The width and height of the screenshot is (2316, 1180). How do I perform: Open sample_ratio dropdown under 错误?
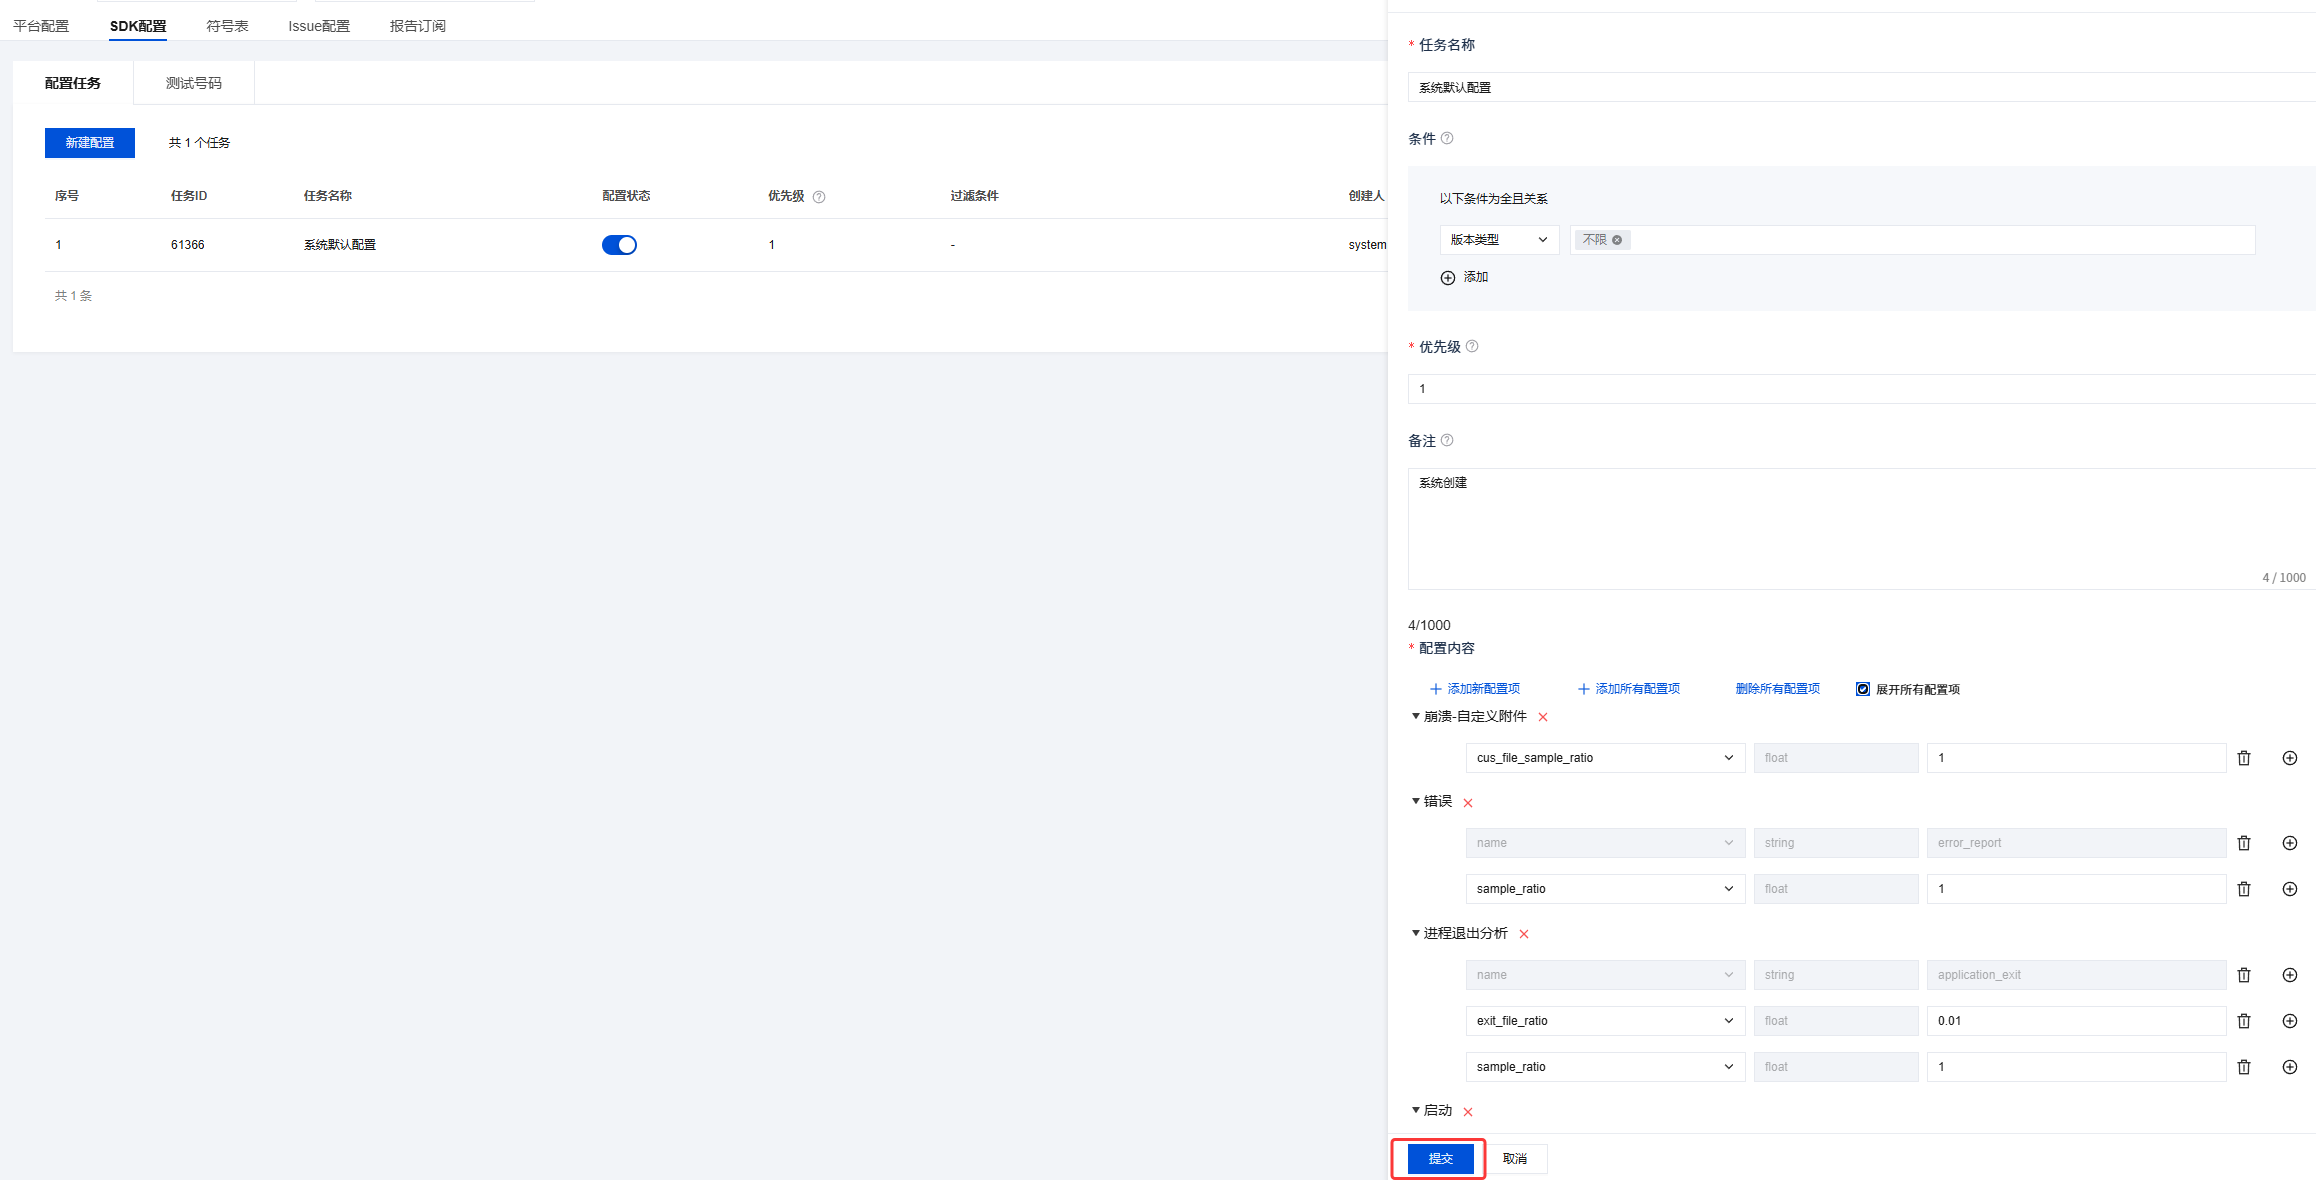tap(1605, 889)
